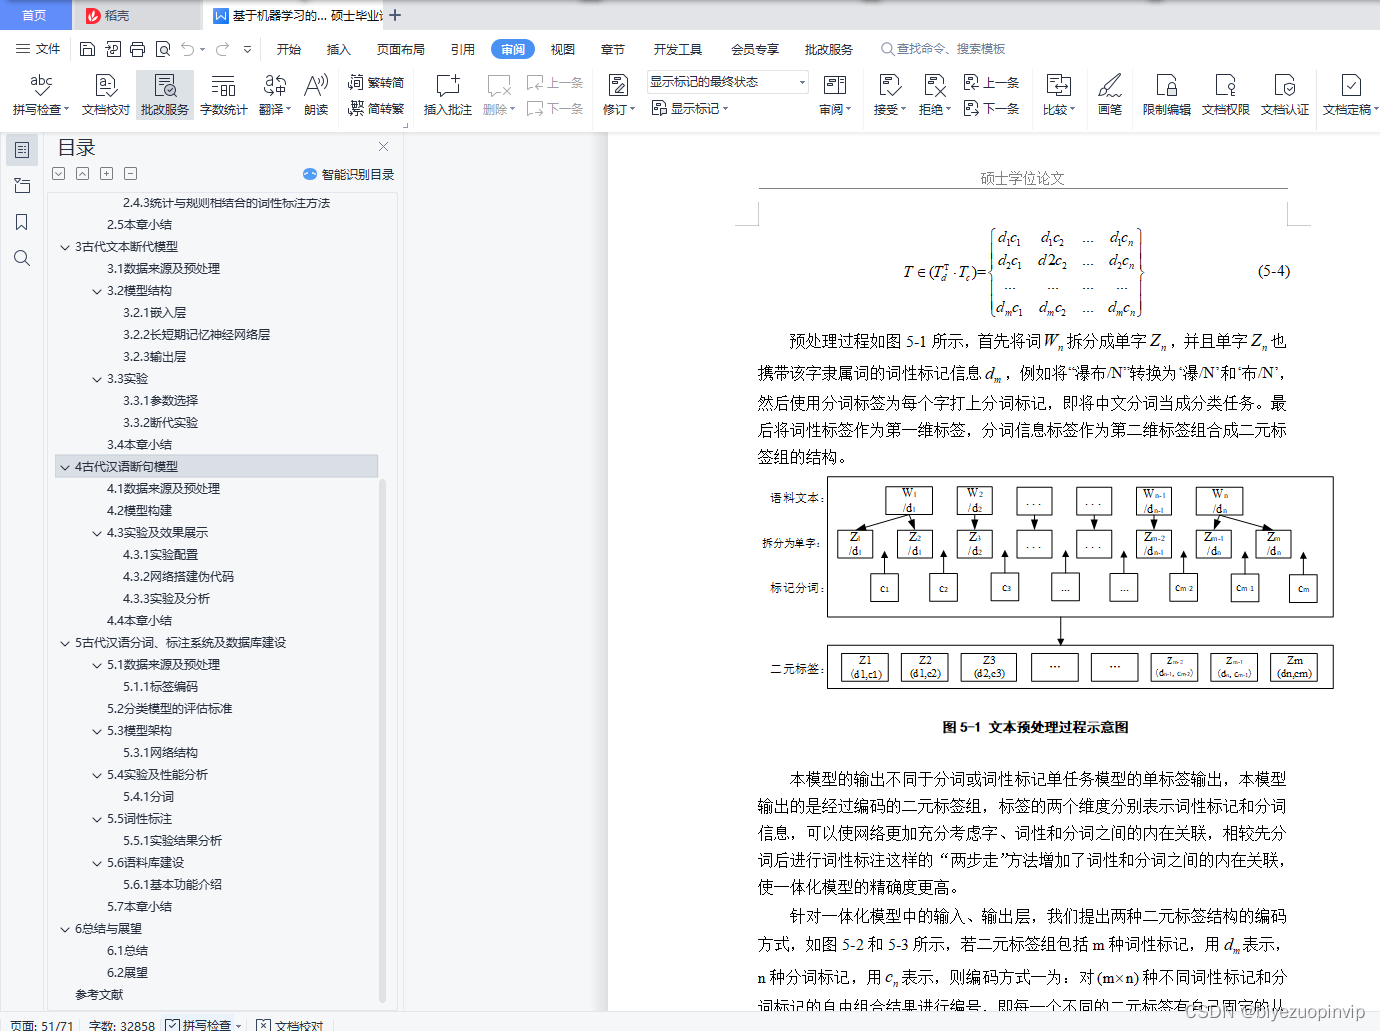Screen dimensions: 1380x1031
Task: Open the chapter navigation sidebar icon
Action: (x=22, y=186)
